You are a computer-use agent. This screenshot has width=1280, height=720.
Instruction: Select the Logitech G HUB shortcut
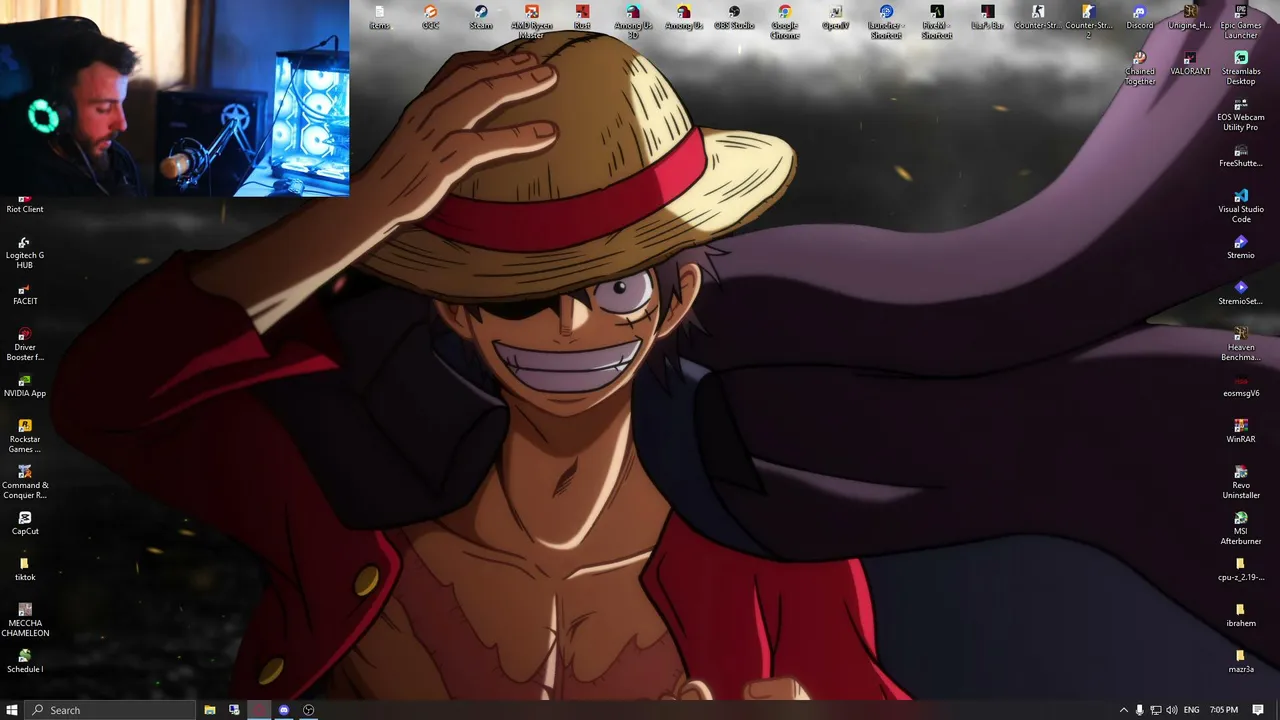pos(25,252)
